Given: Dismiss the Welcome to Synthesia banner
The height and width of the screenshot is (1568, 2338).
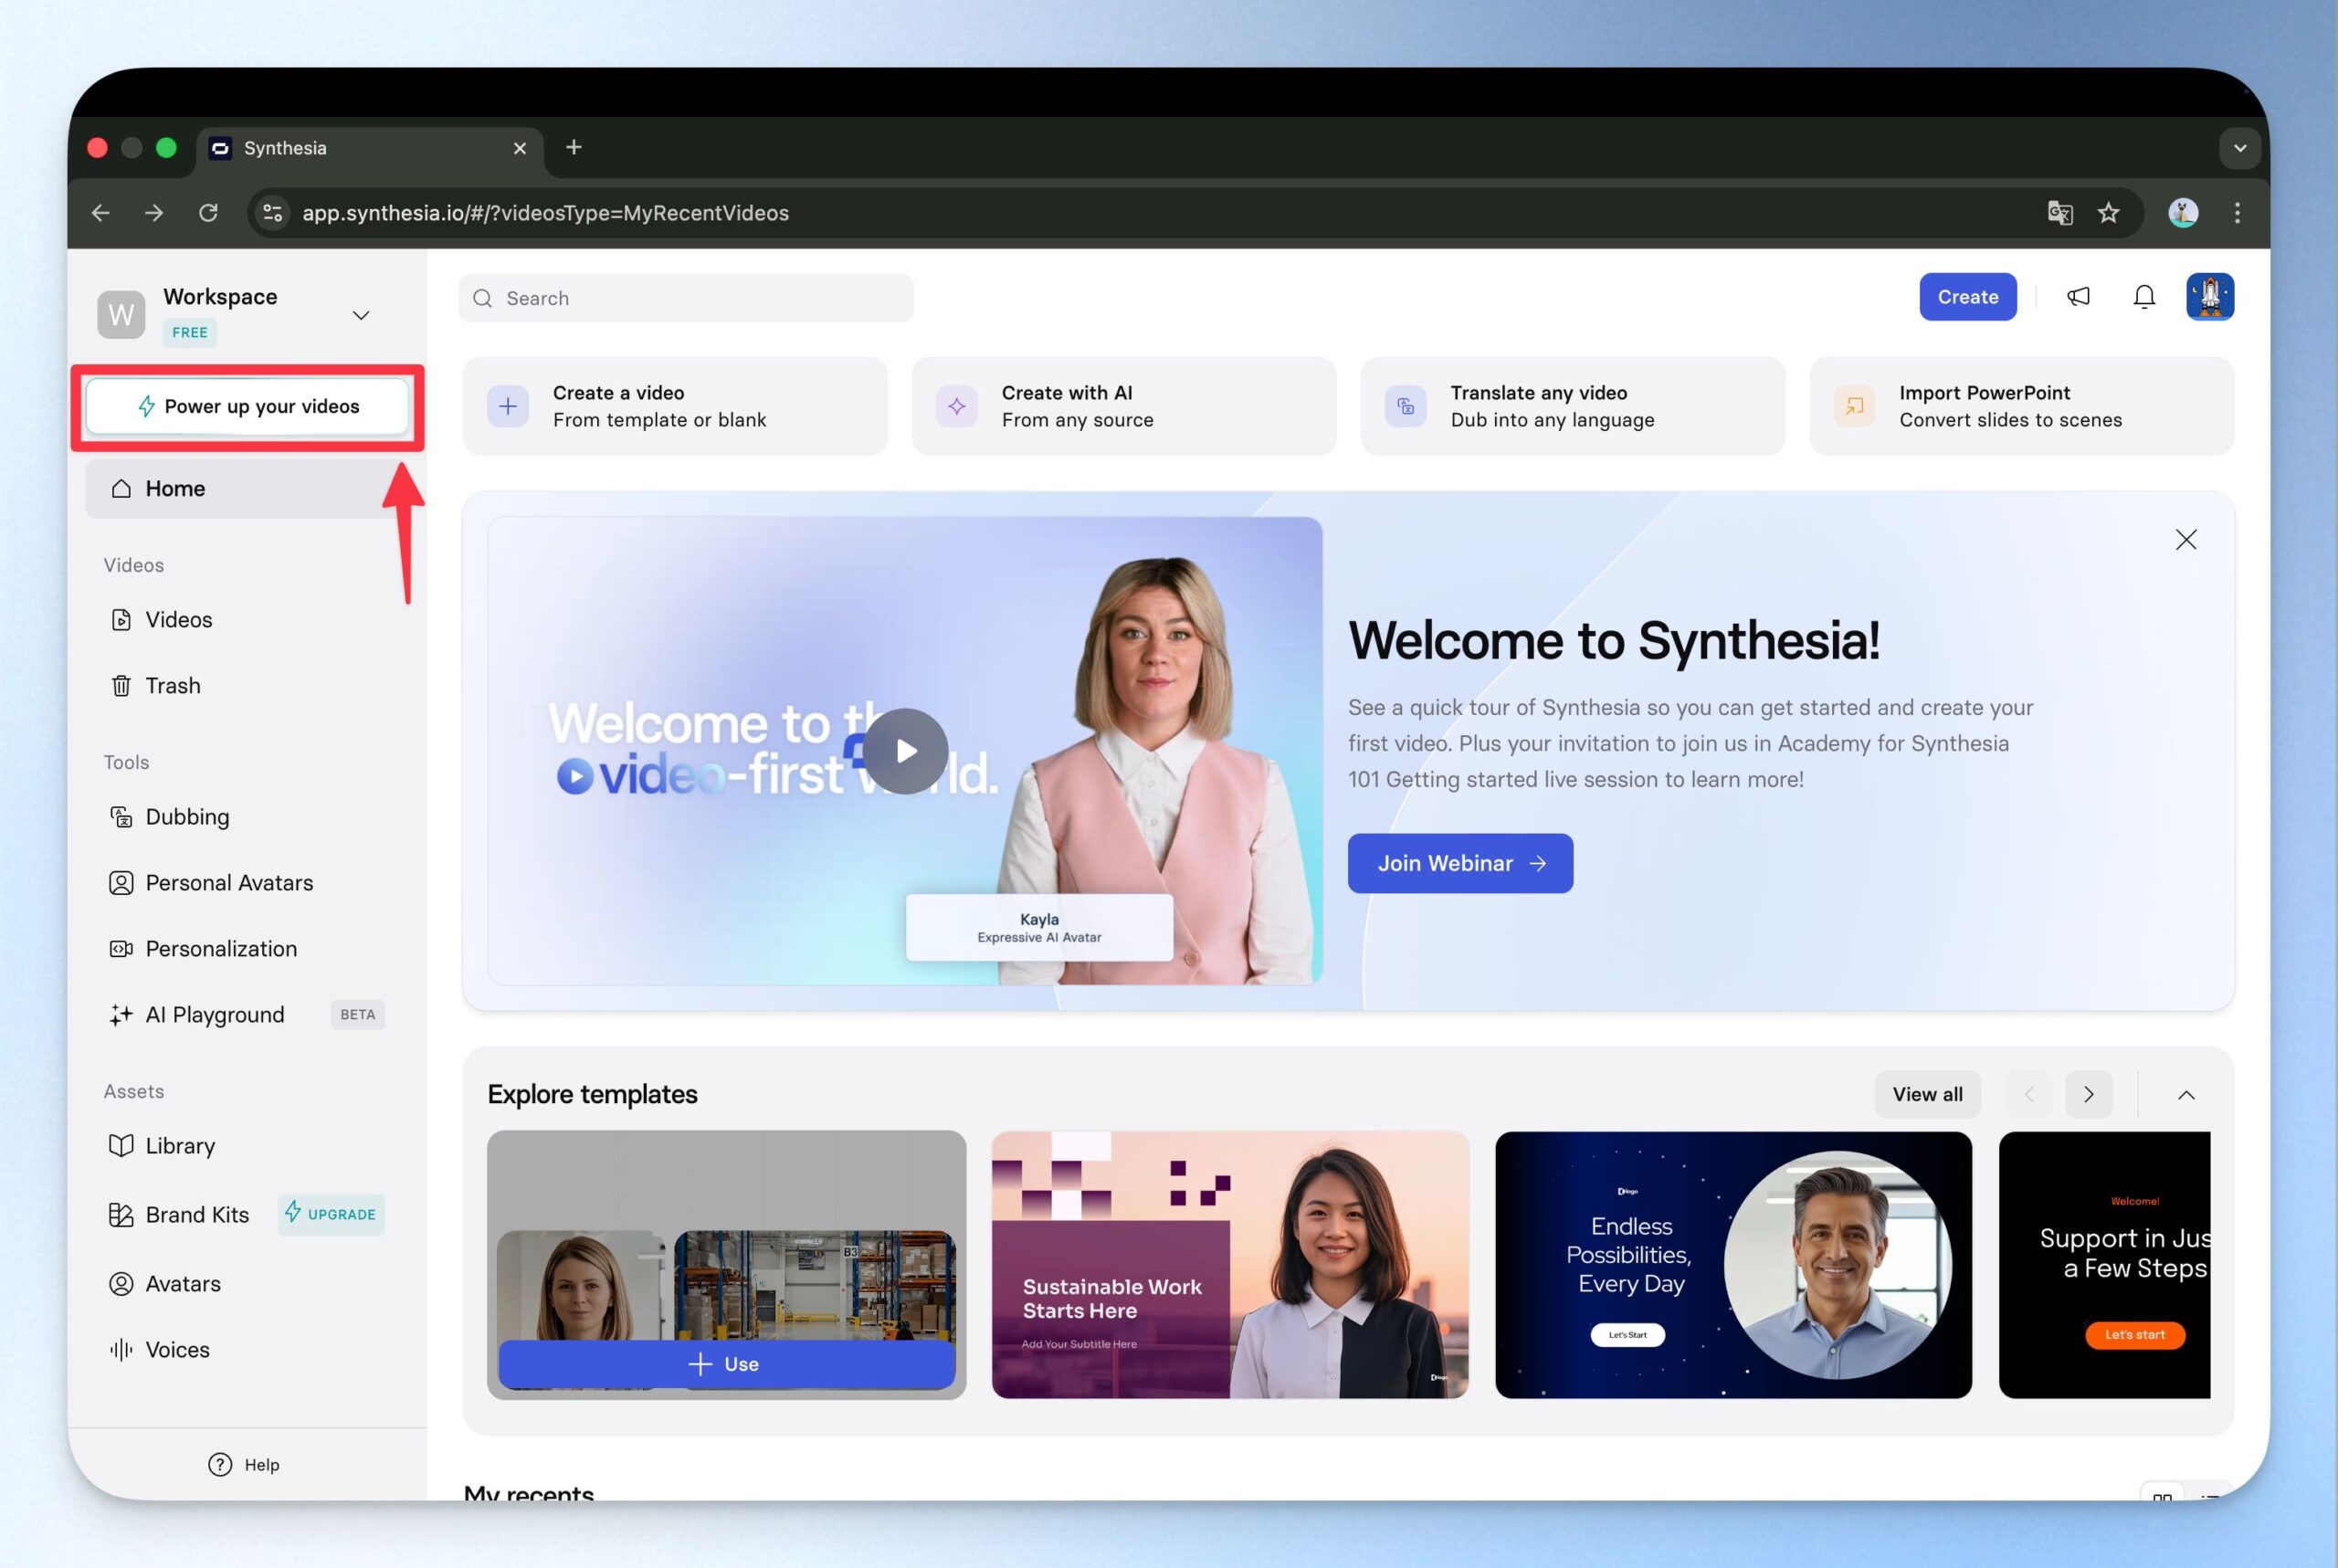Looking at the screenshot, I should pos(2186,540).
